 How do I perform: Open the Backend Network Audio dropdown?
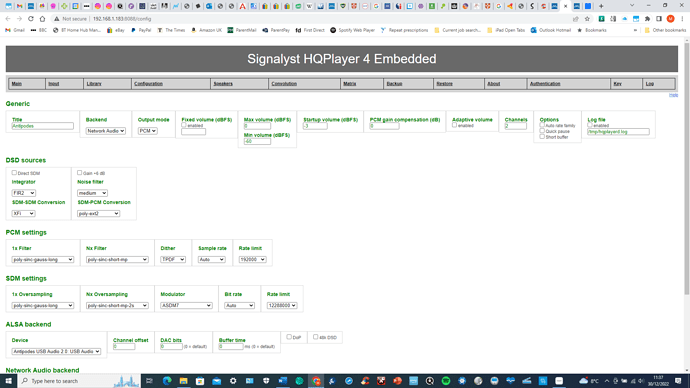click(106, 131)
